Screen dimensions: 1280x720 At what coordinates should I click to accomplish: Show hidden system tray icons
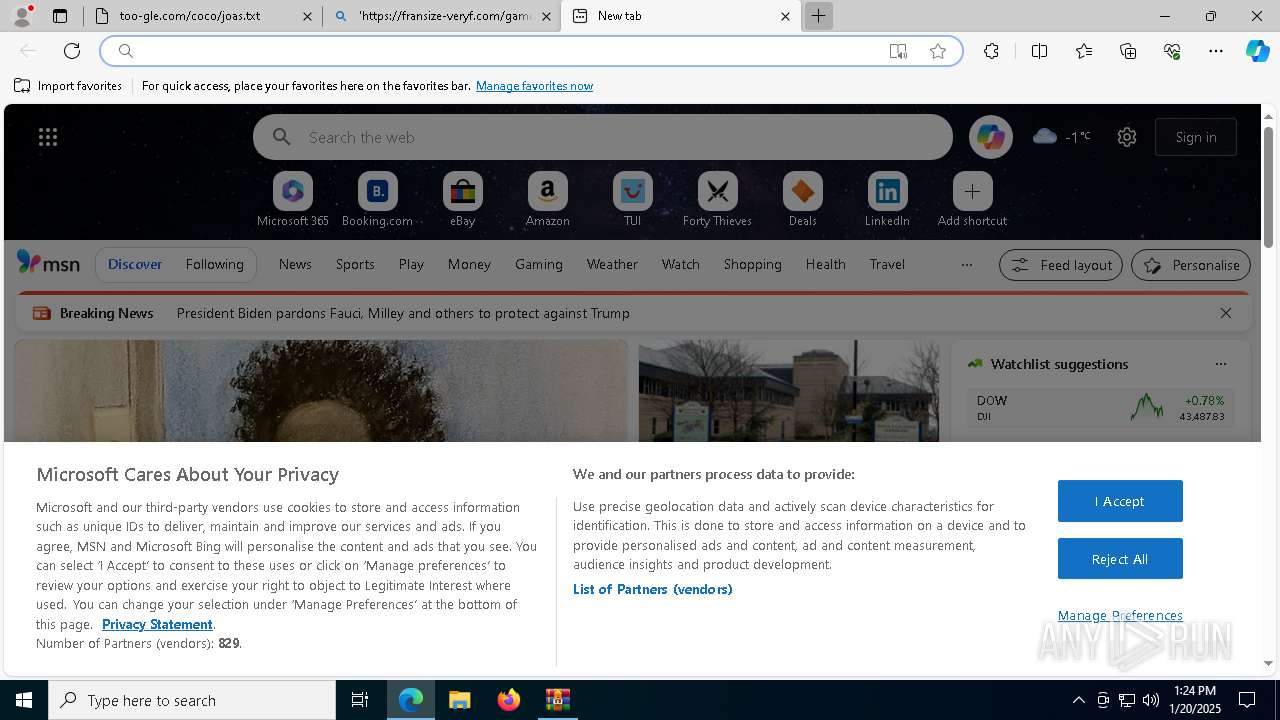click(x=1078, y=700)
